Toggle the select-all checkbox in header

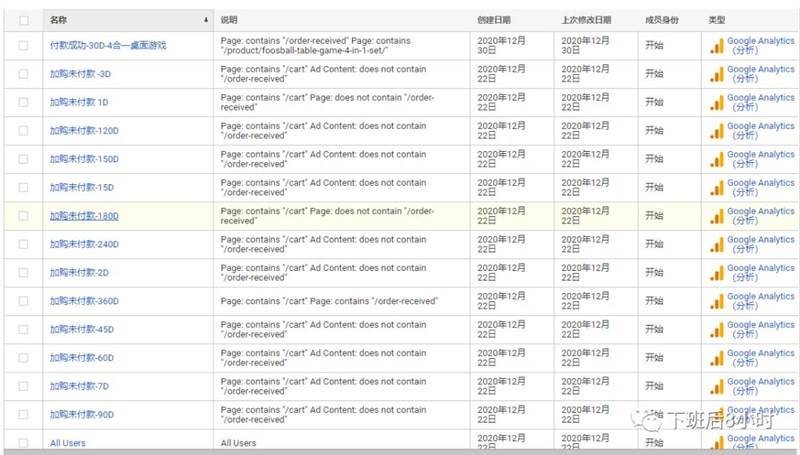23,20
